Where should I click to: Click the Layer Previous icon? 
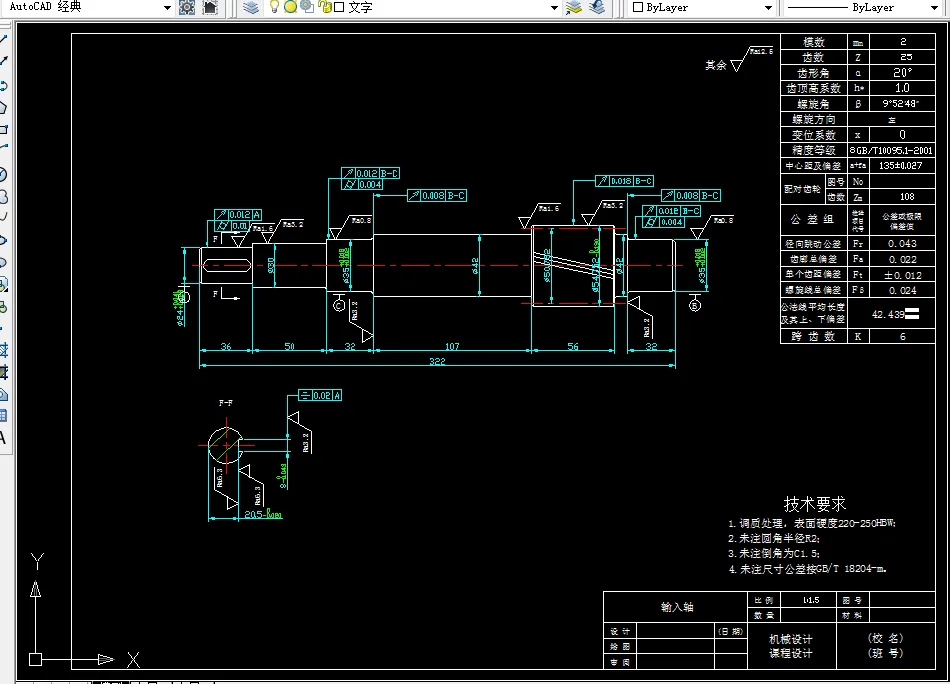[597, 7]
